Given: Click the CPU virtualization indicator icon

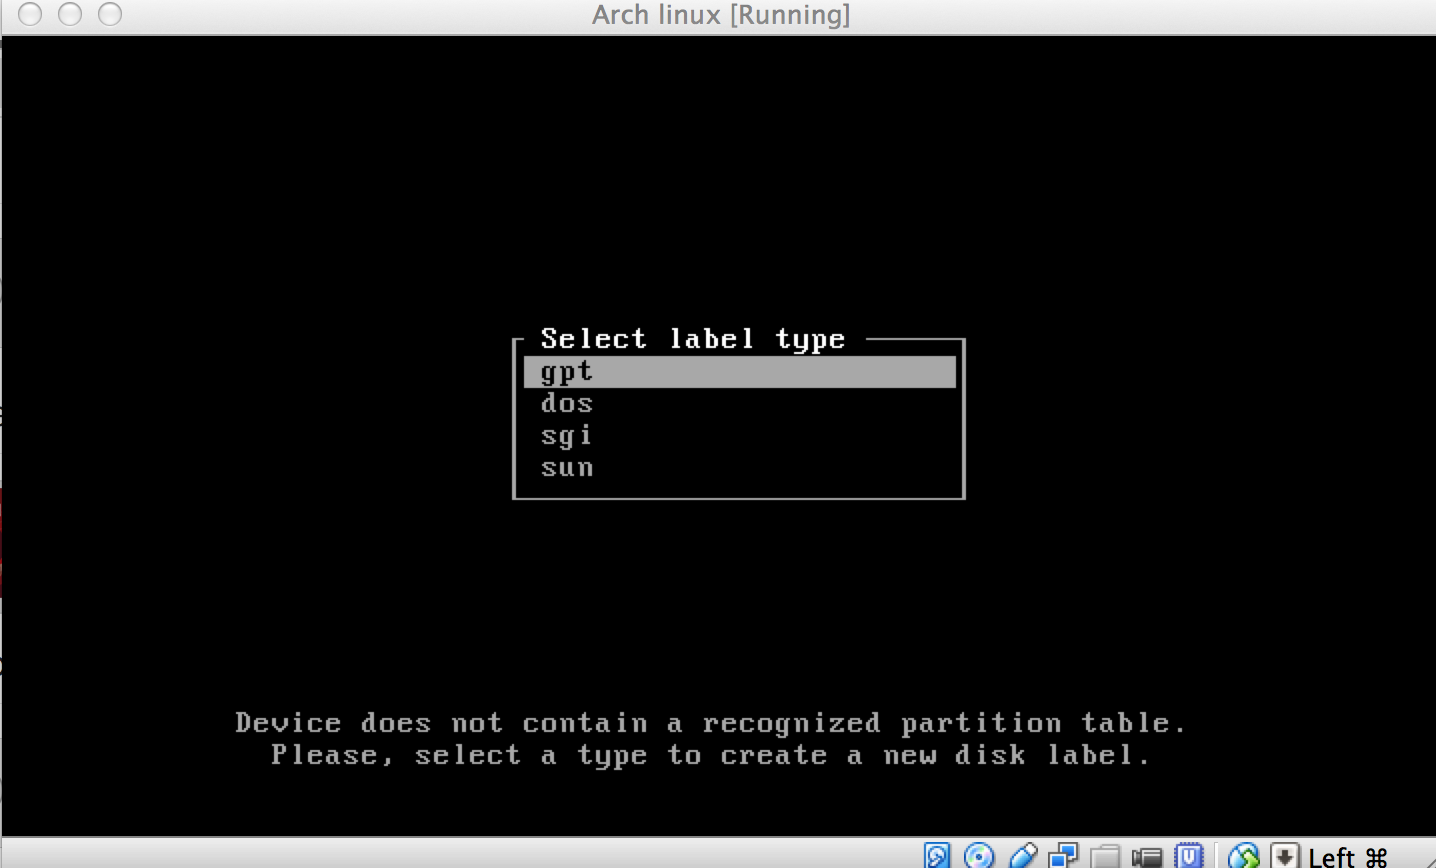Looking at the screenshot, I should (x=1189, y=856).
